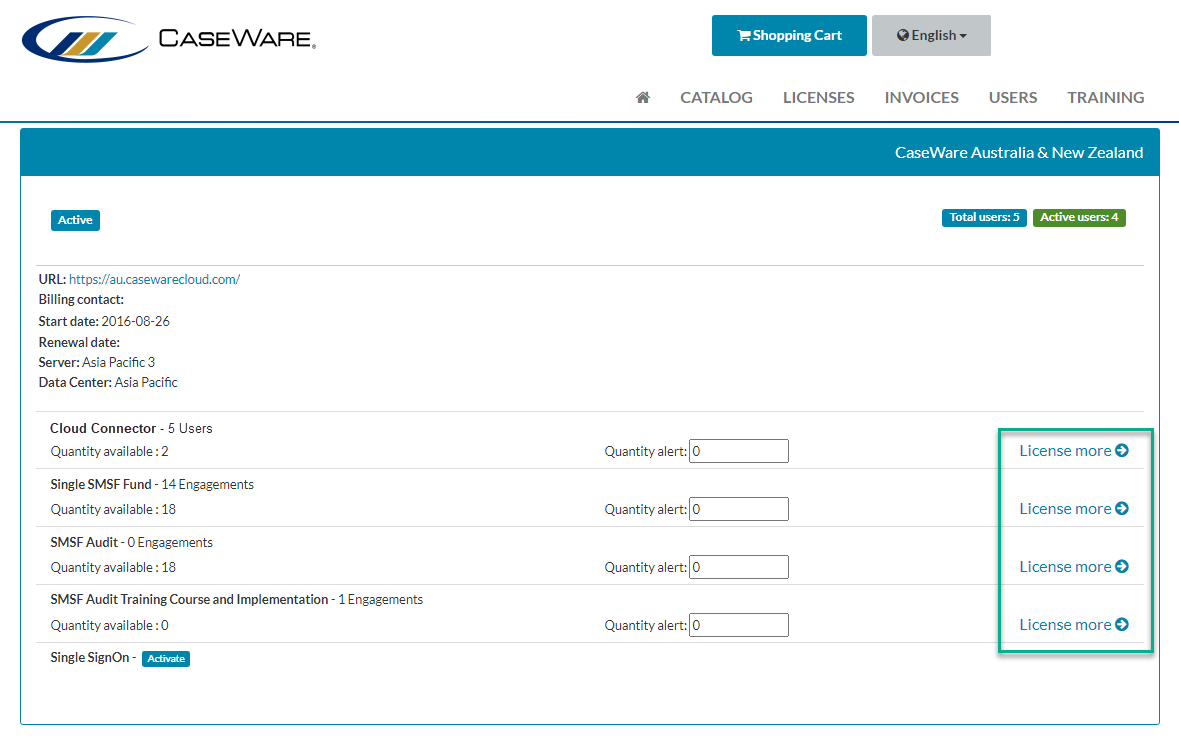This screenshot has height=742, width=1179.
Task: Select the Billing contact label
Action: pos(81,299)
